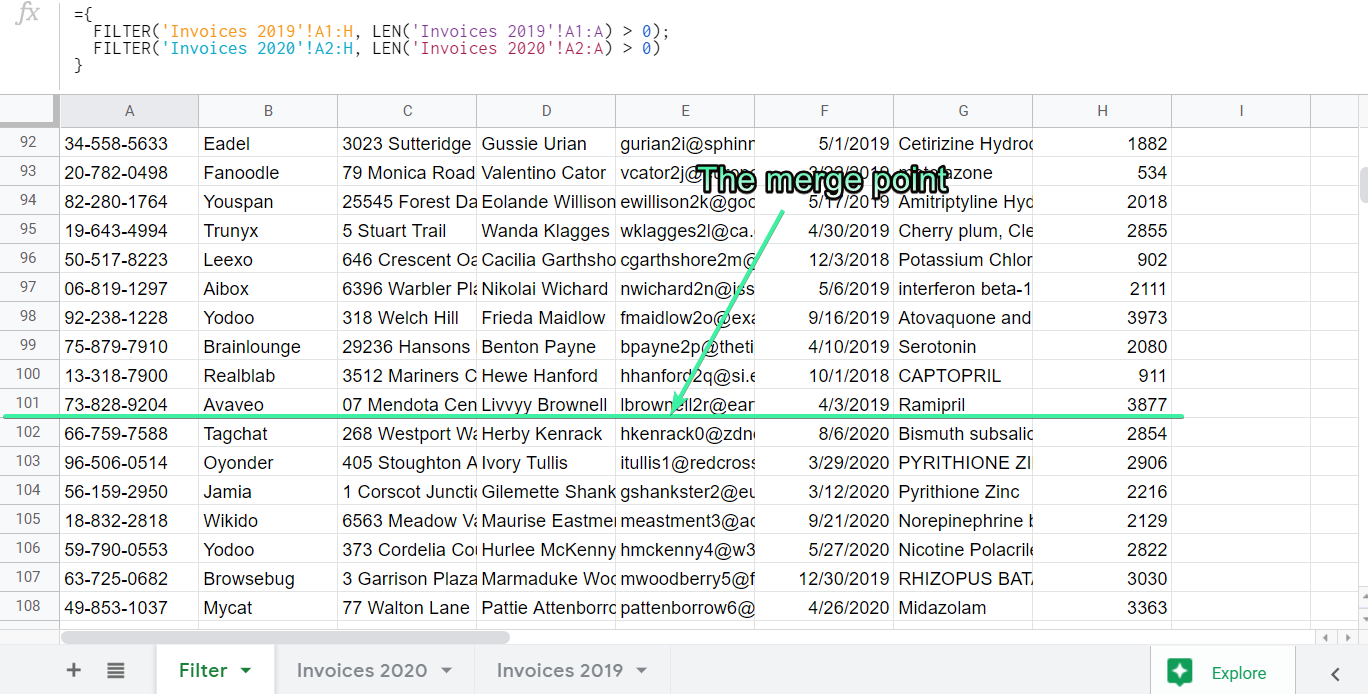Select the cell containing Ramipril
The image size is (1368, 694).
coord(962,405)
